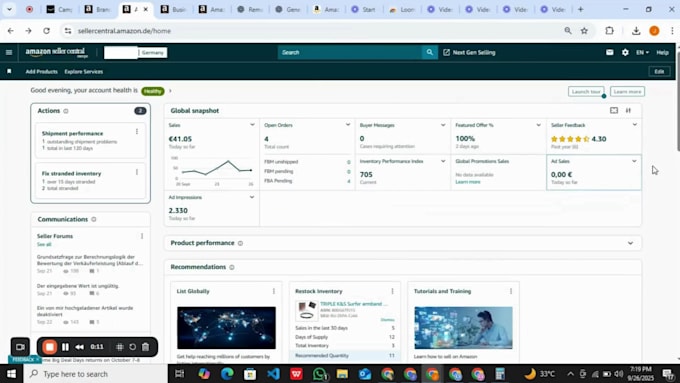Open the Inventory Performance Index dropdown

(443, 161)
